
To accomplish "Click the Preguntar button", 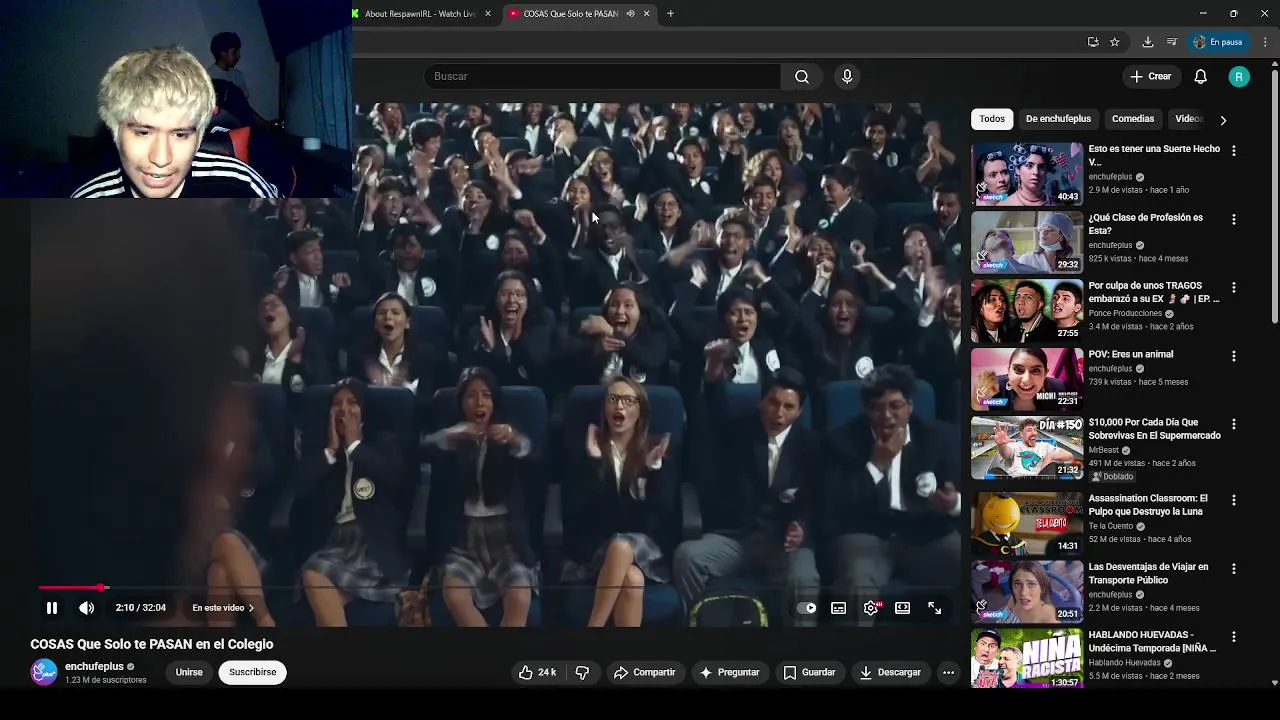I will click(730, 673).
